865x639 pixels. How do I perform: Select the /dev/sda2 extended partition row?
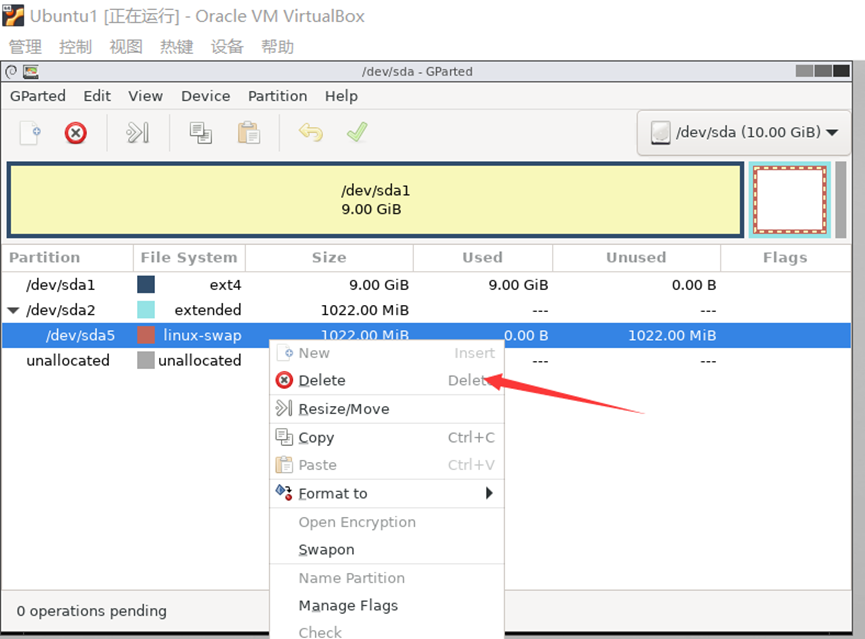[426, 310]
